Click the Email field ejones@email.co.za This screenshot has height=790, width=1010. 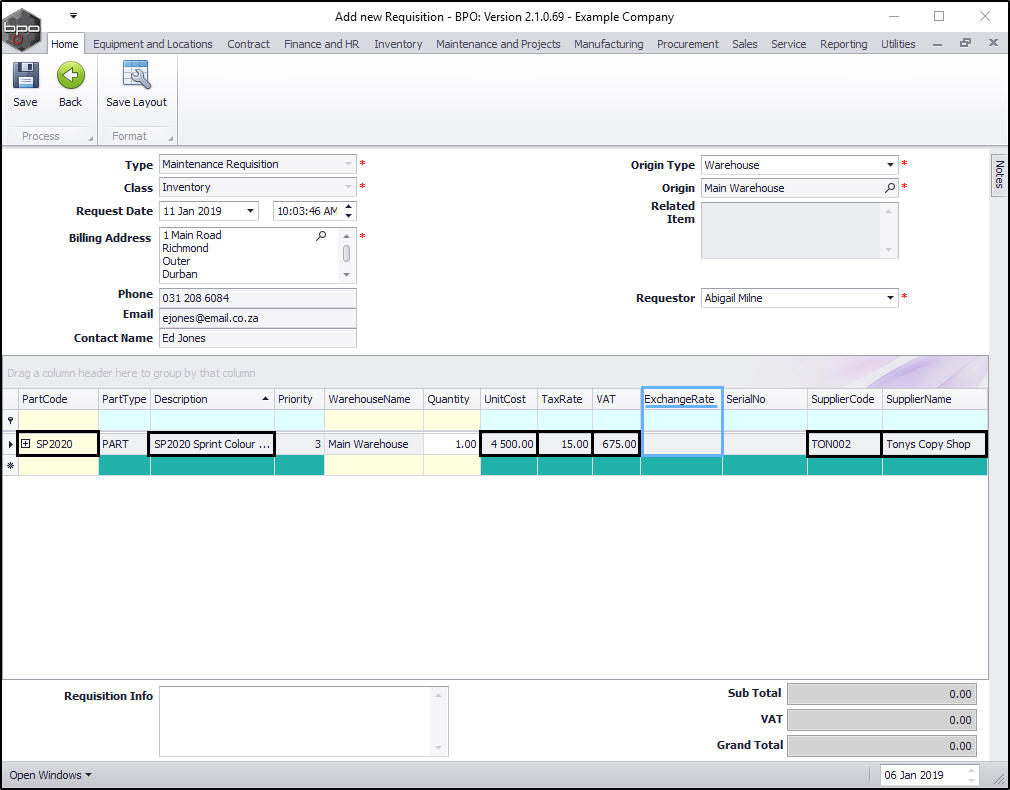258,318
